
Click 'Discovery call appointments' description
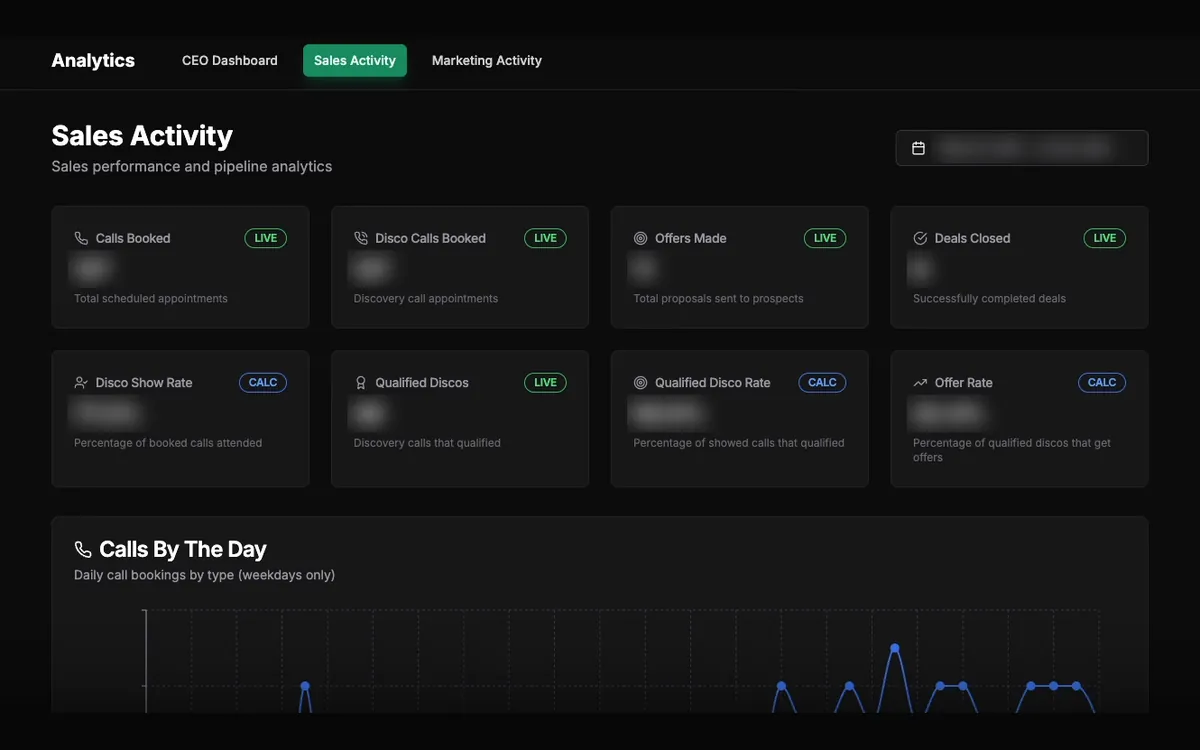pyautogui.click(x=426, y=298)
